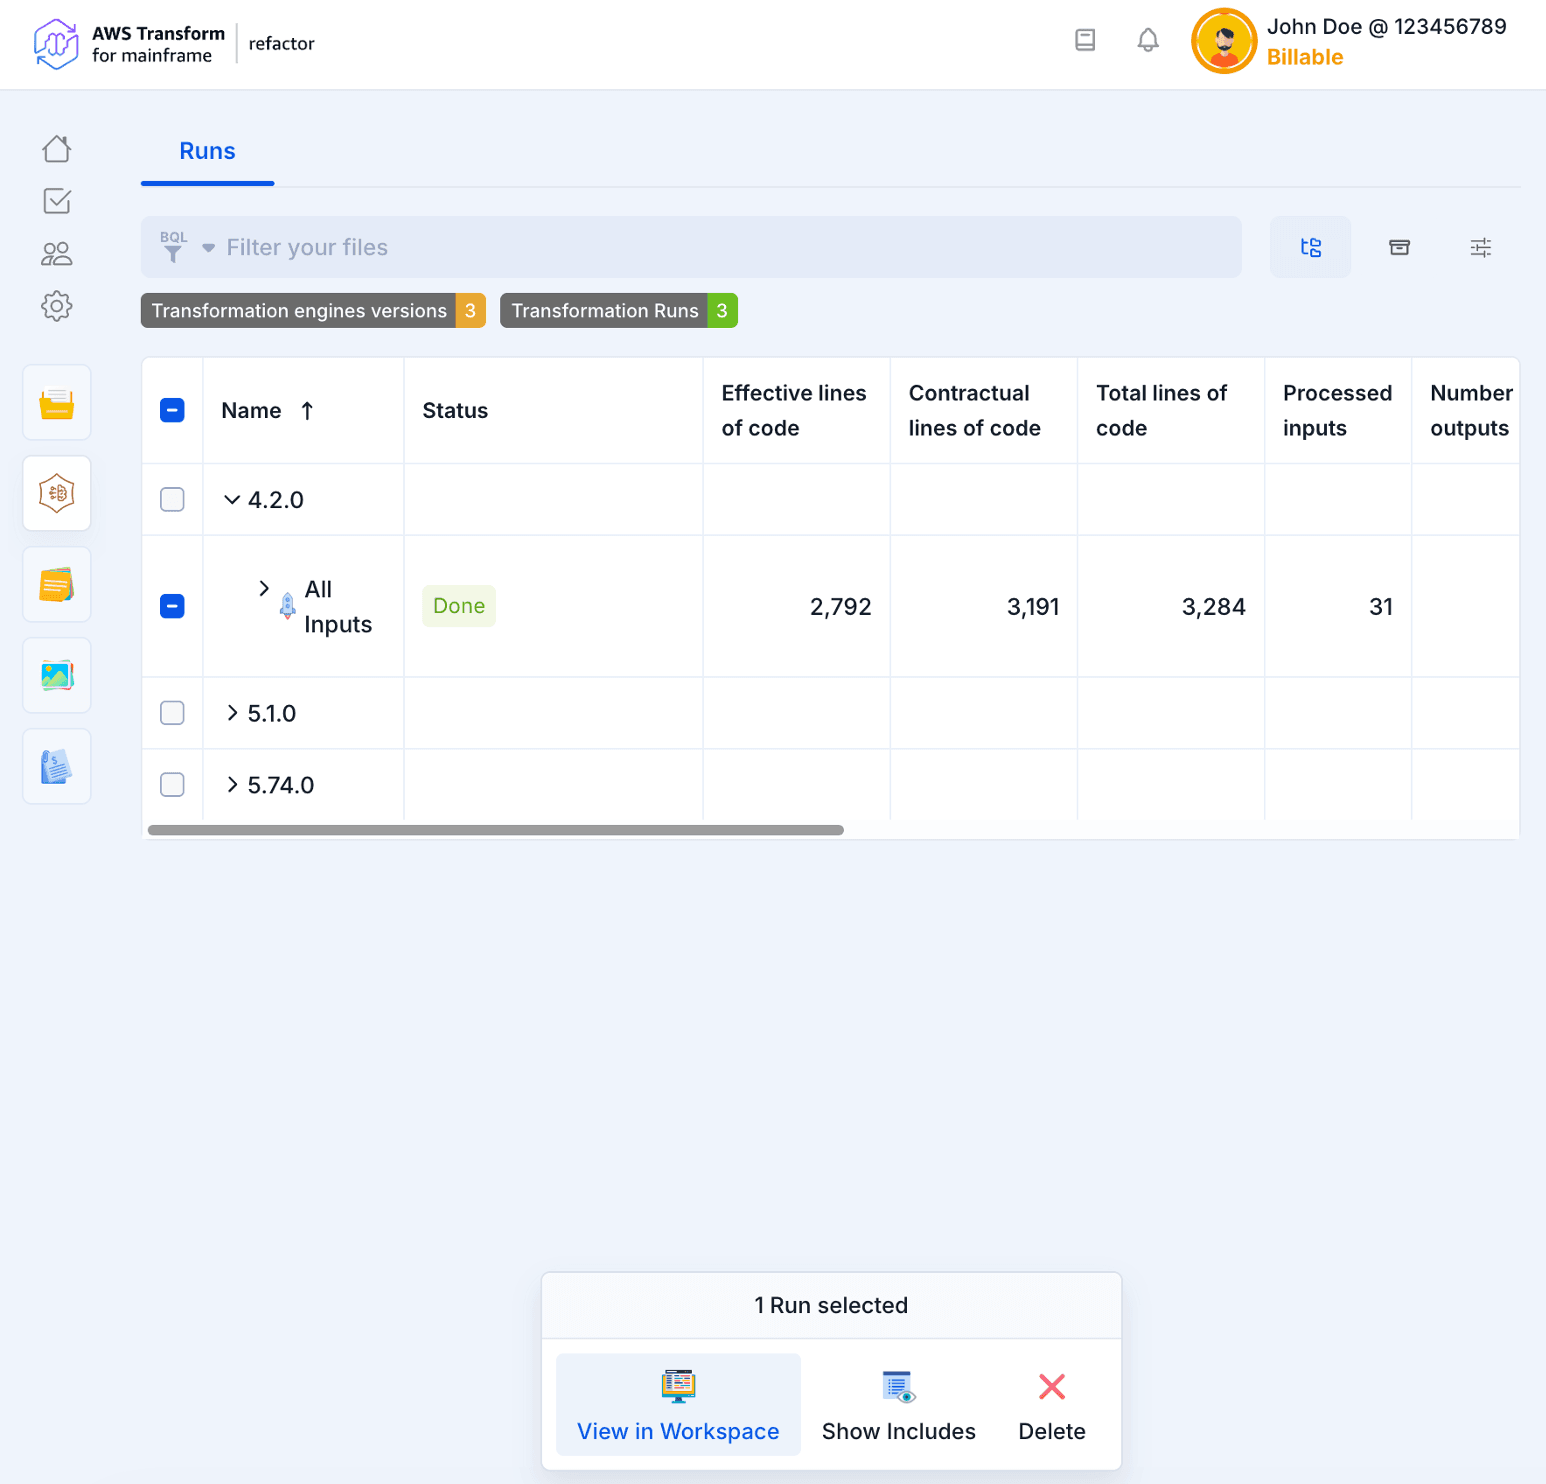
Task: Open the documentation book icon
Action: (1085, 40)
